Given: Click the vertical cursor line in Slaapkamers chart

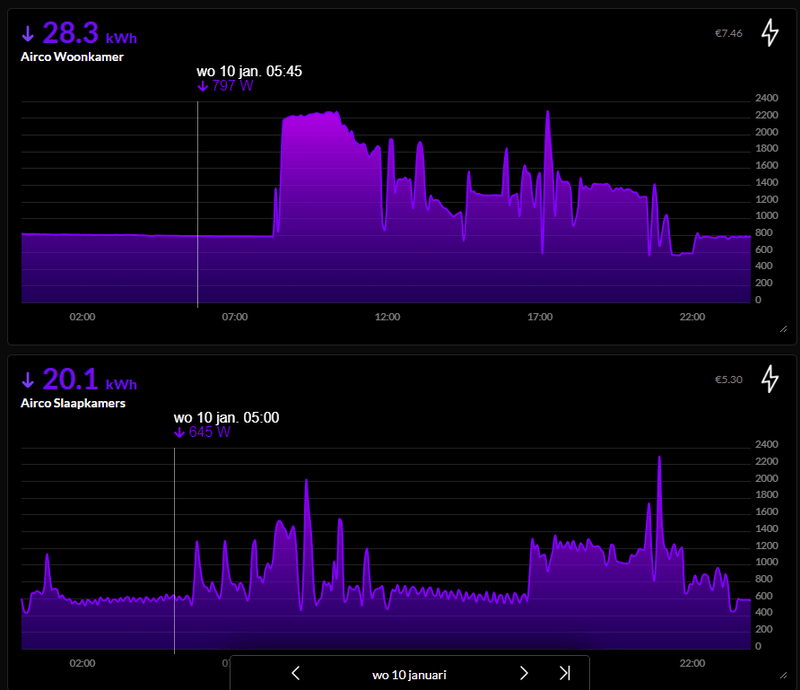Looking at the screenshot, I should (x=174, y=550).
